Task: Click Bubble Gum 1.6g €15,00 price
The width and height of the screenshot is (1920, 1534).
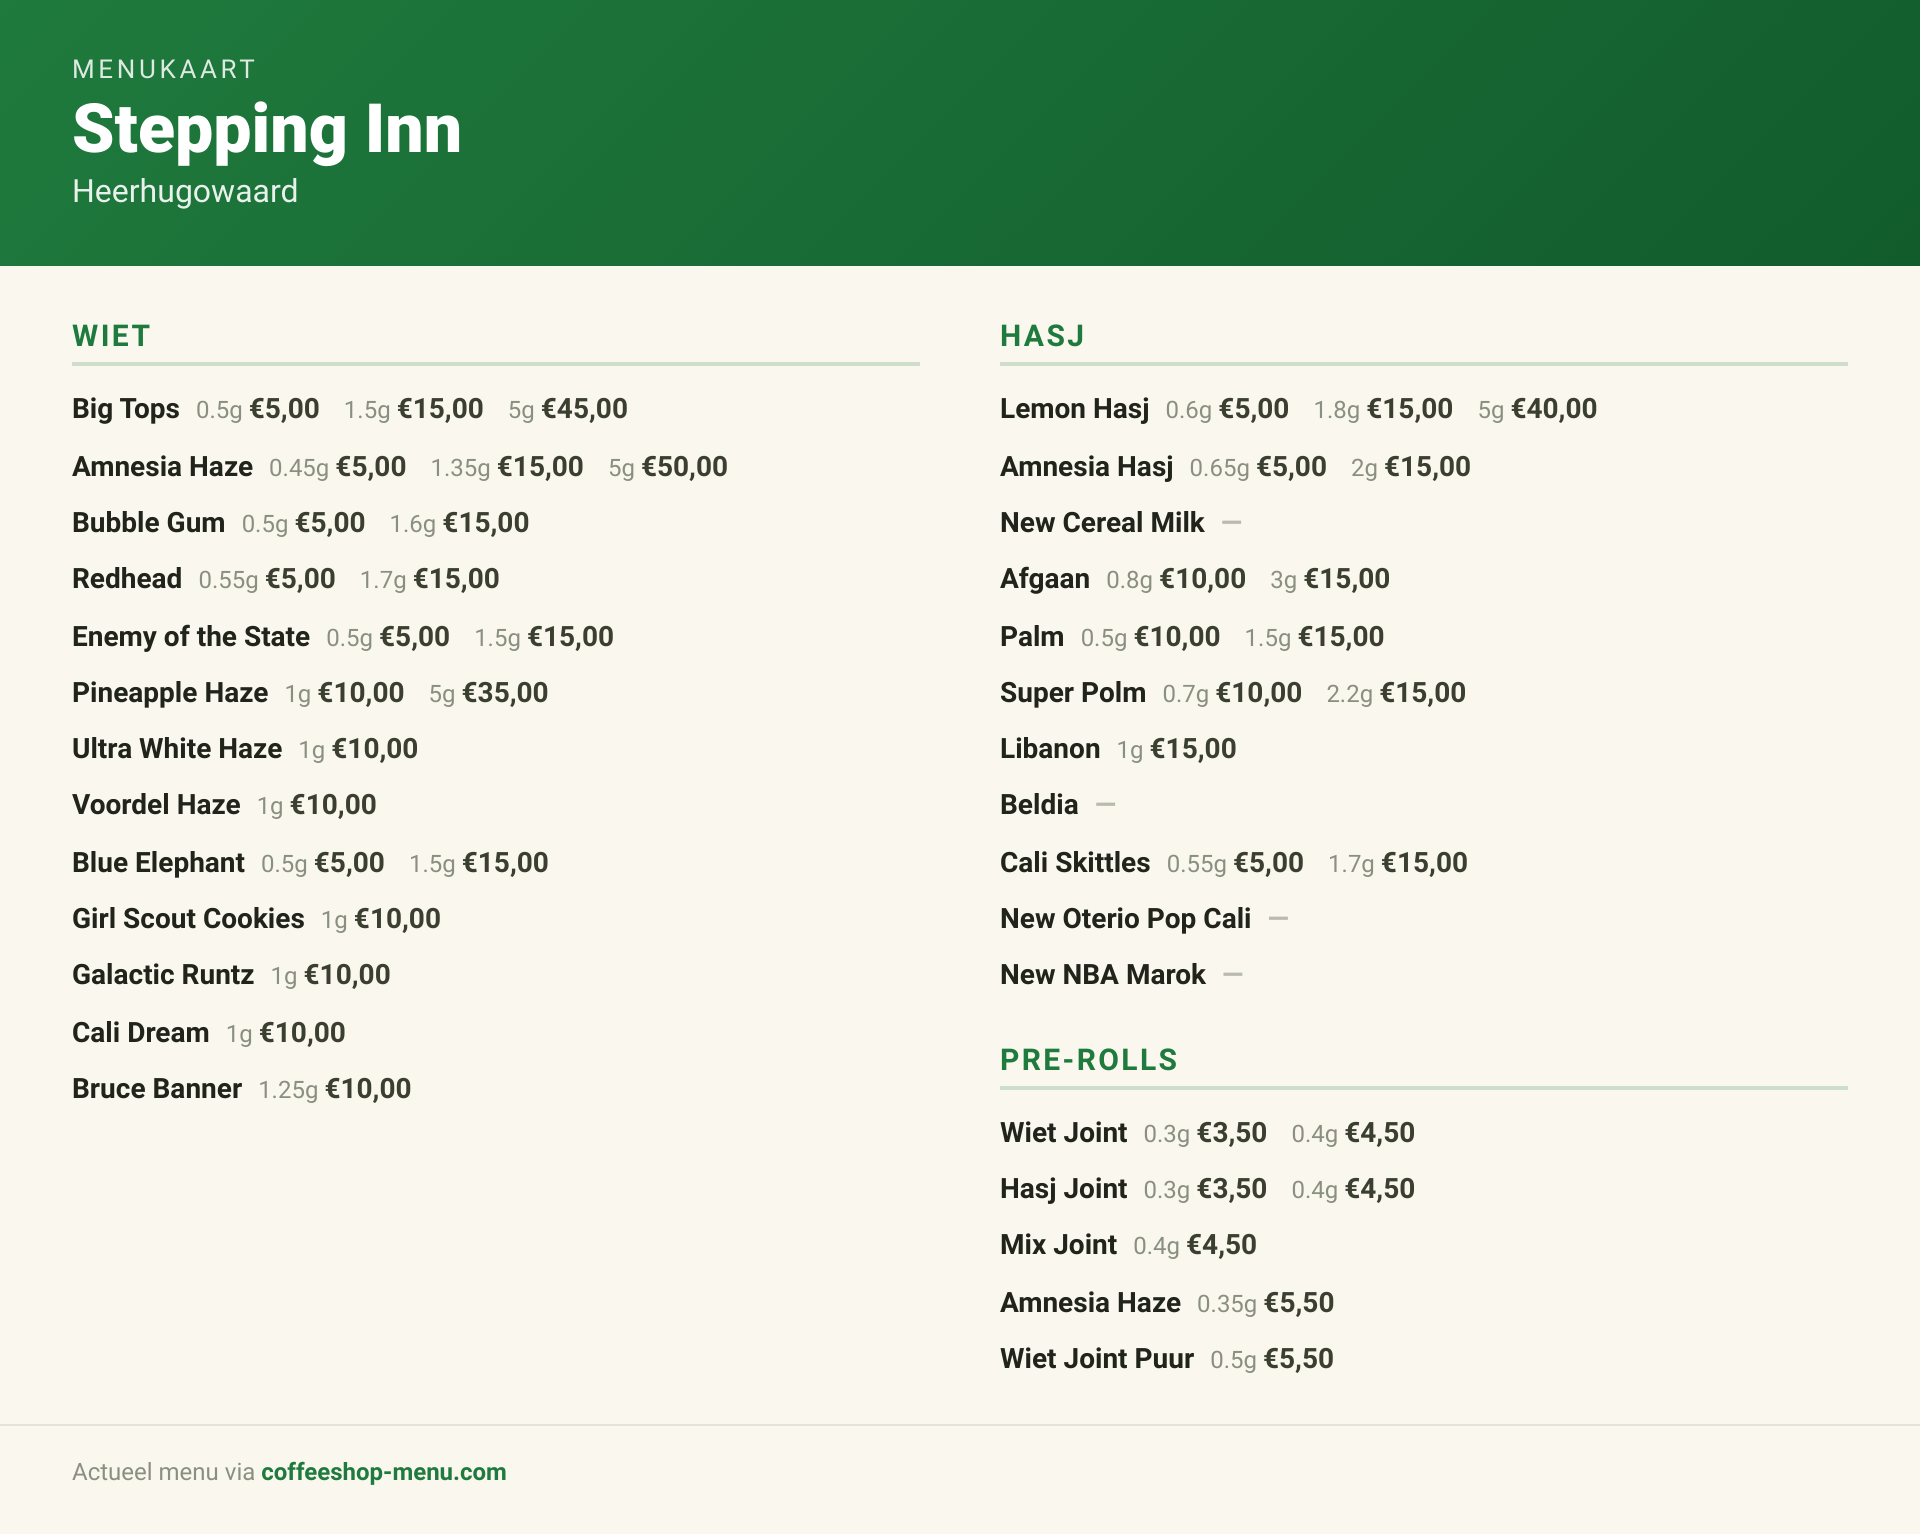Action: coord(459,523)
